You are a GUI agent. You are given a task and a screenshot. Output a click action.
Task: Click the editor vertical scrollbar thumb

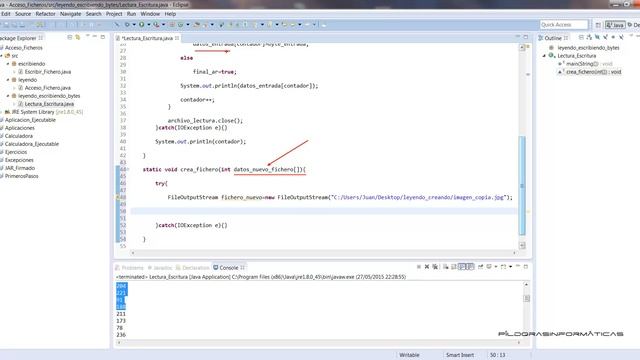point(522,185)
